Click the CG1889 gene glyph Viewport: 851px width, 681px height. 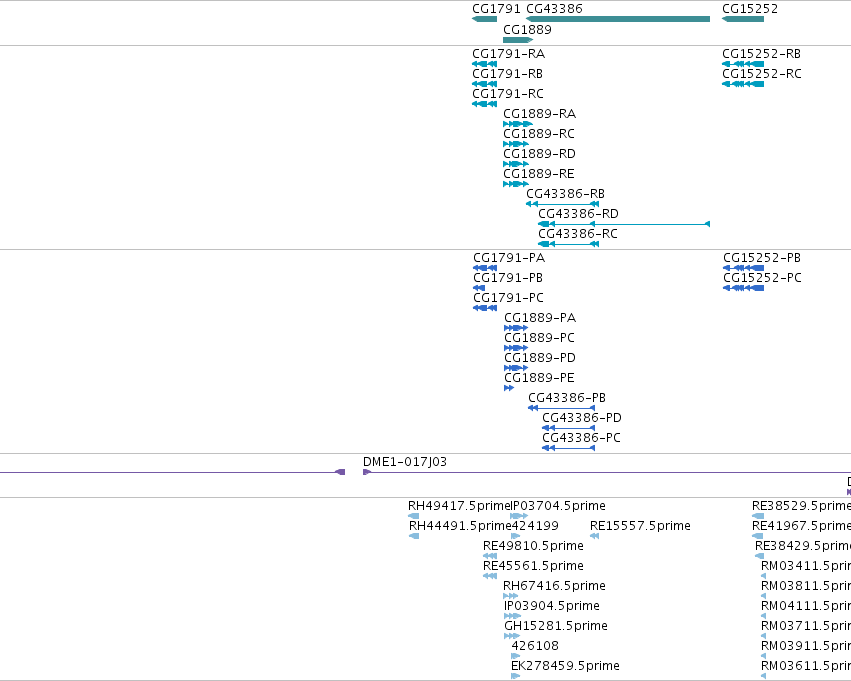(518, 40)
